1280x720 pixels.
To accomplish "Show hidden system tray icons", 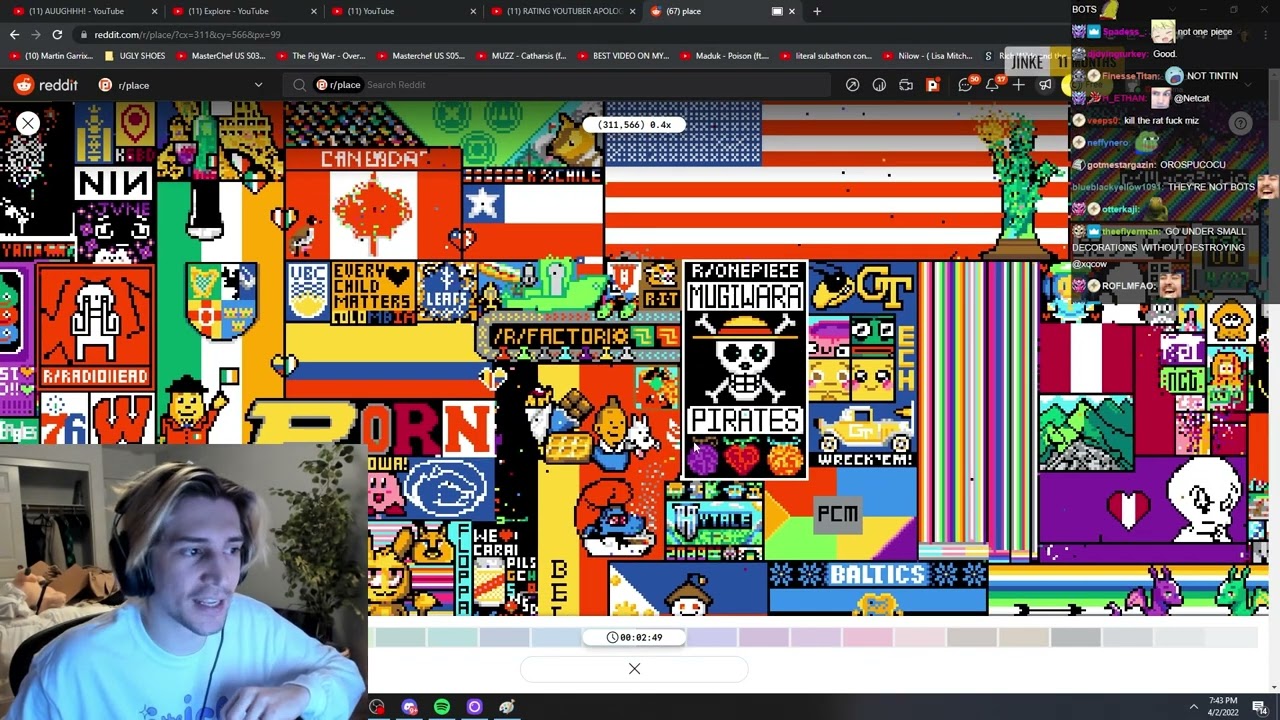I will click(x=1193, y=707).
